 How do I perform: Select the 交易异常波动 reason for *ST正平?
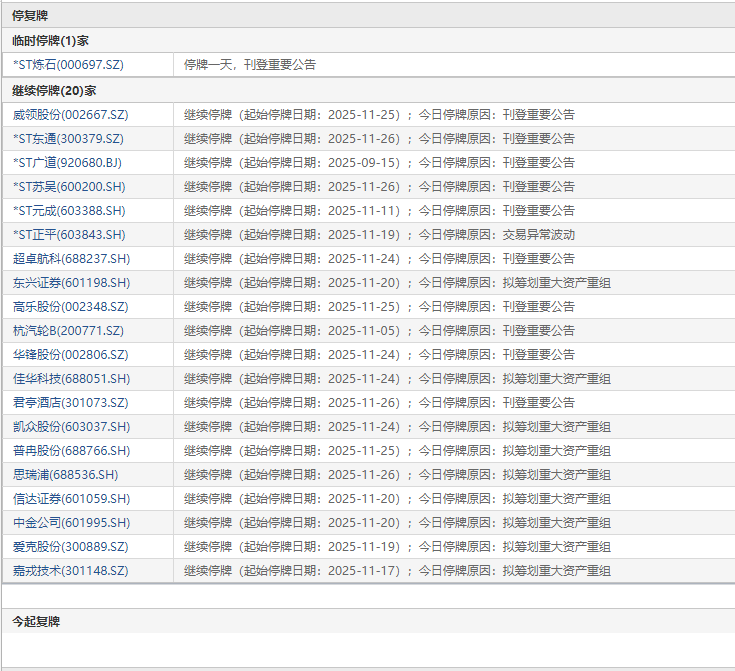[x=539, y=234]
